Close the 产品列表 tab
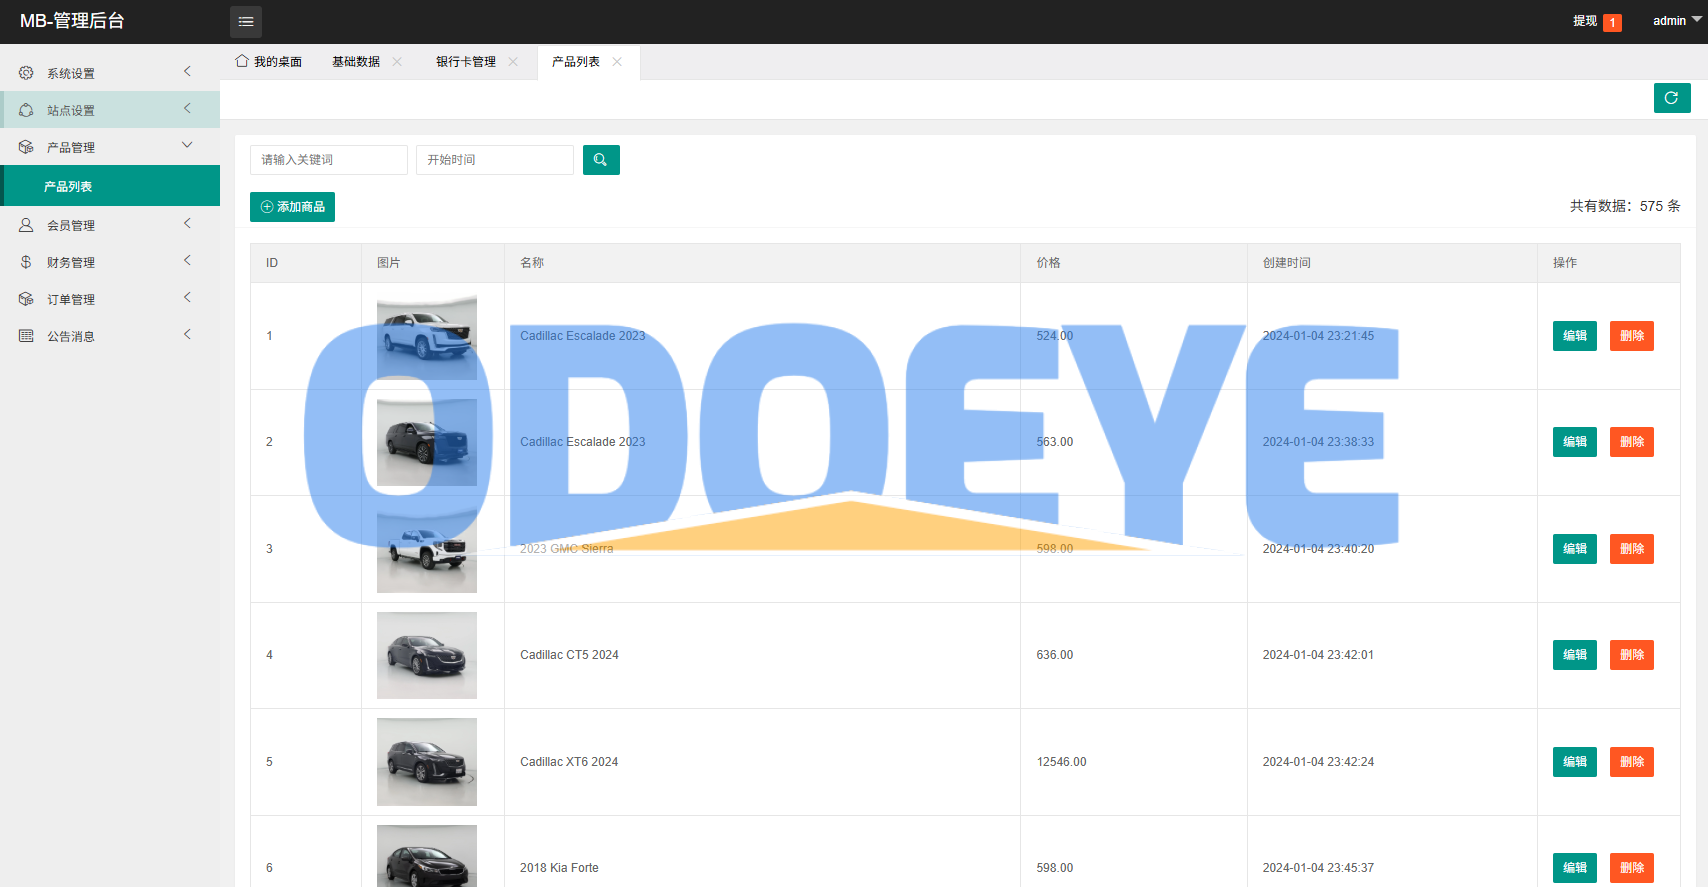 [x=617, y=62]
